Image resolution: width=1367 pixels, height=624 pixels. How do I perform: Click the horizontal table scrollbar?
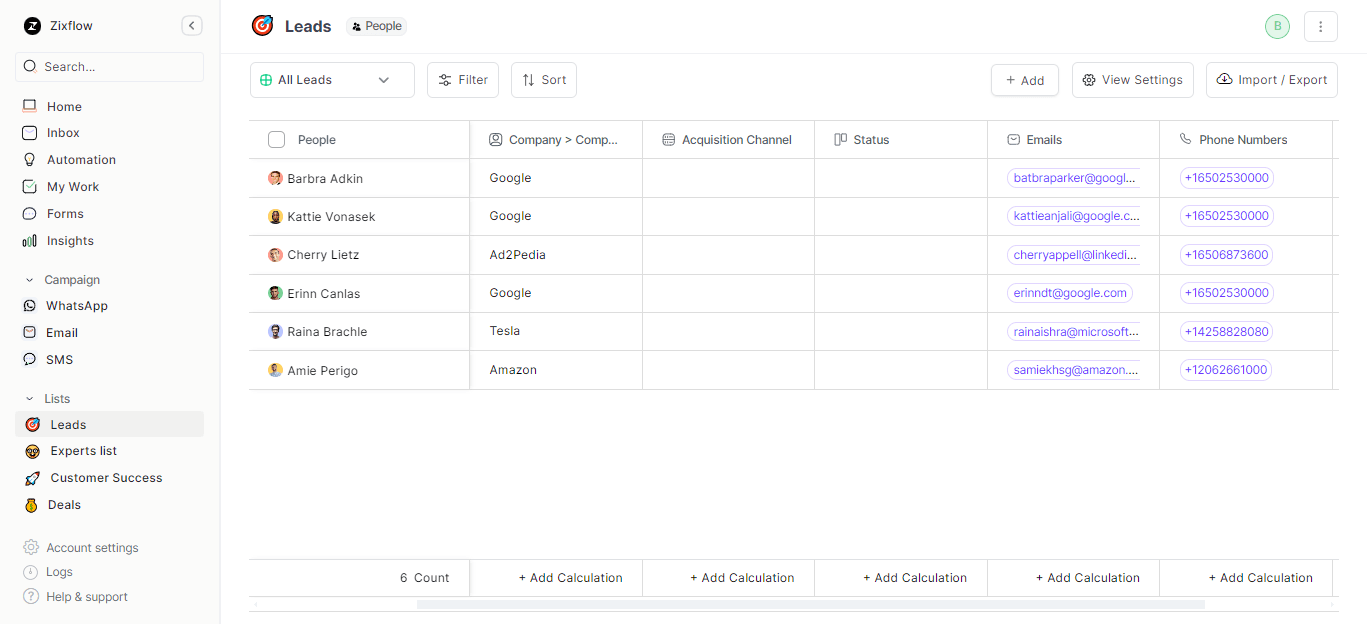[810, 604]
